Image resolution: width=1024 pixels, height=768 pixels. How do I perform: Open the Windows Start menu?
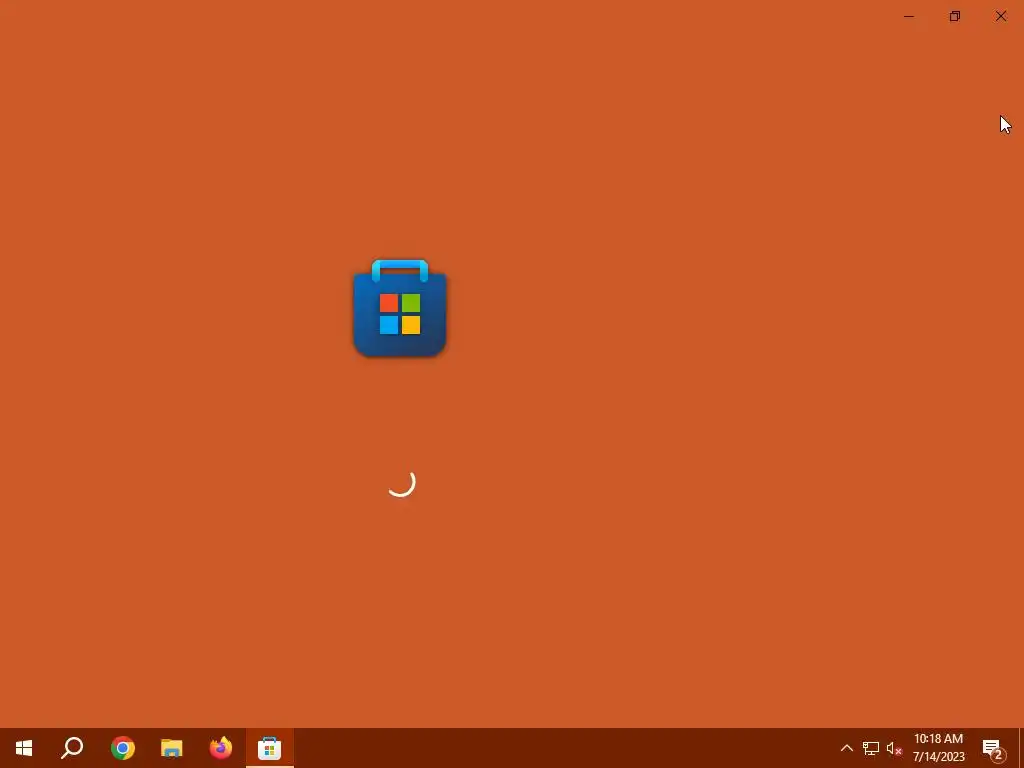point(24,748)
